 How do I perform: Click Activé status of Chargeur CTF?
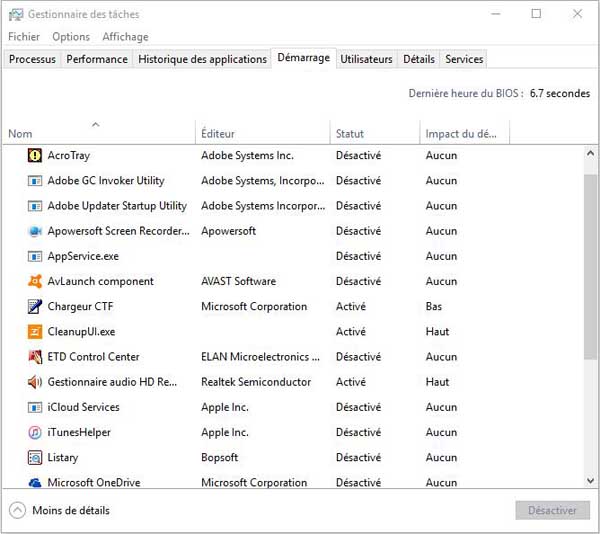[351, 306]
